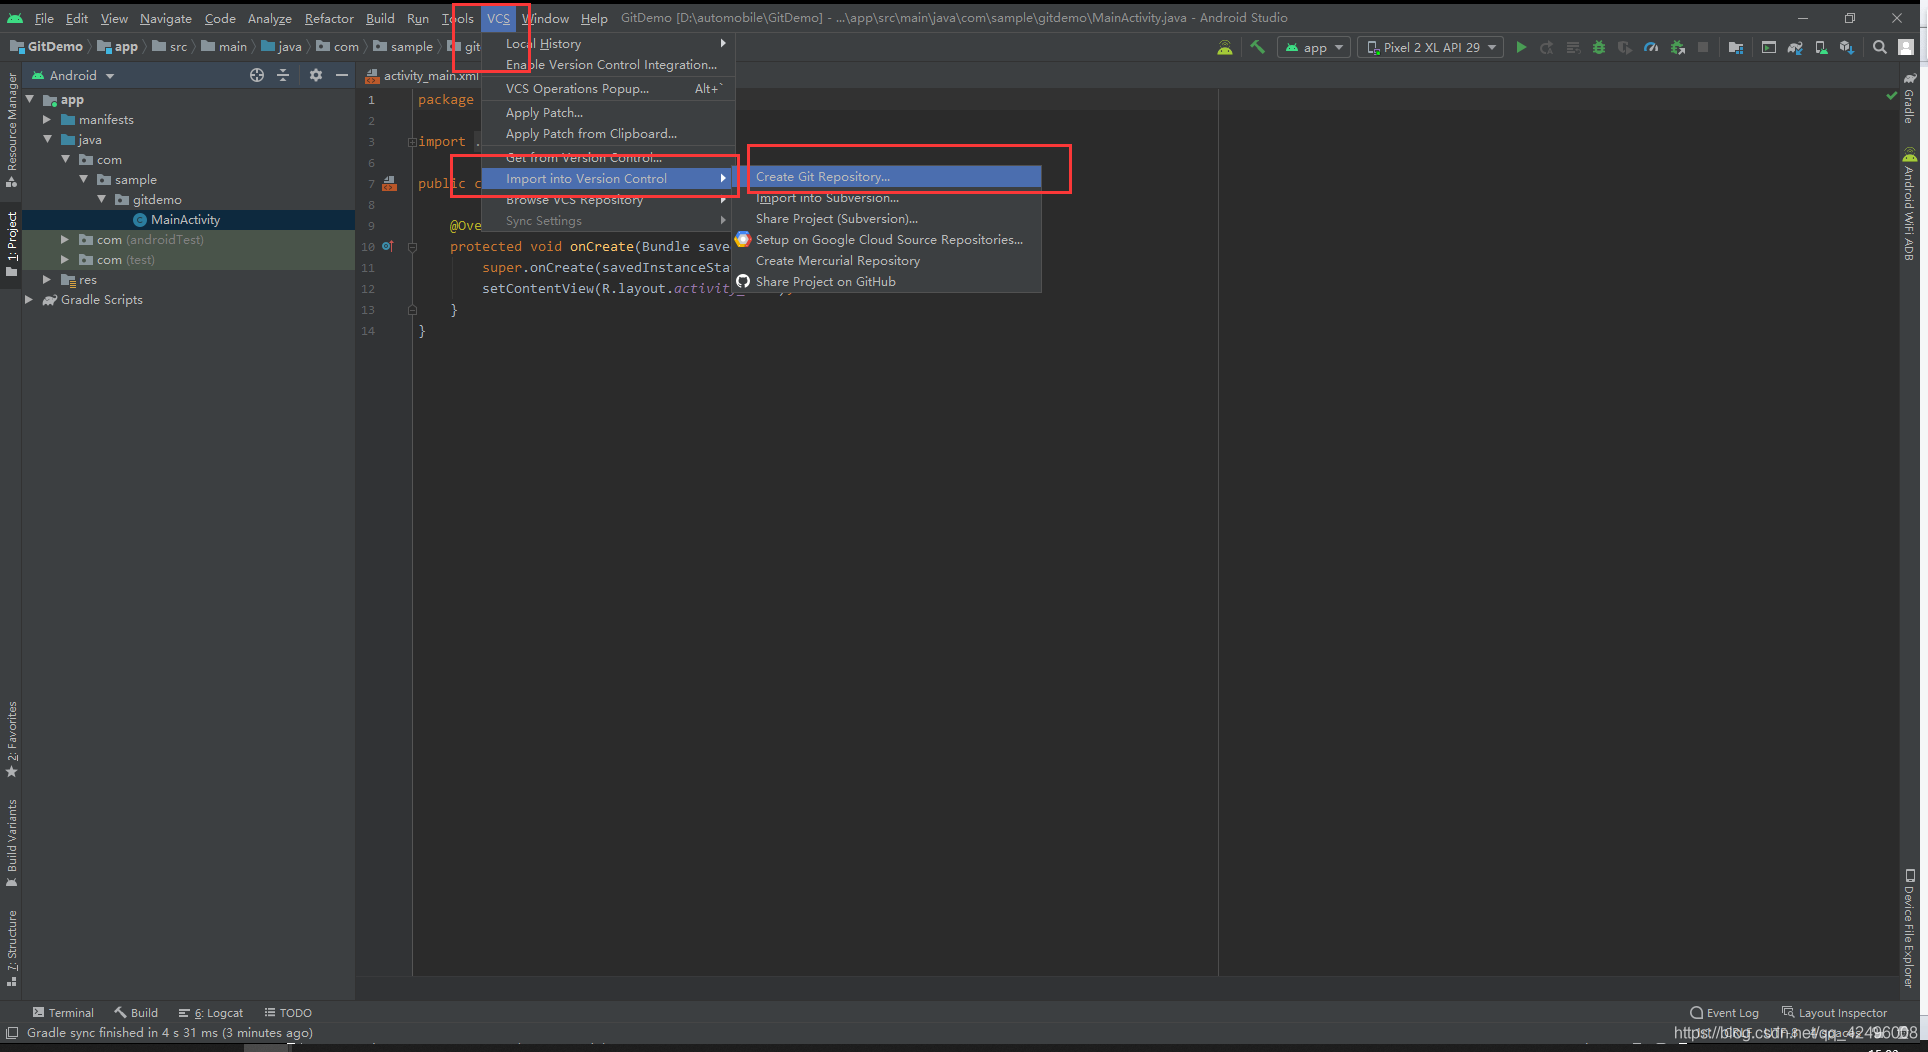Screen dimensions: 1928x1052
Task: Select Enable Version Control Integration...
Action: tap(608, 65)
